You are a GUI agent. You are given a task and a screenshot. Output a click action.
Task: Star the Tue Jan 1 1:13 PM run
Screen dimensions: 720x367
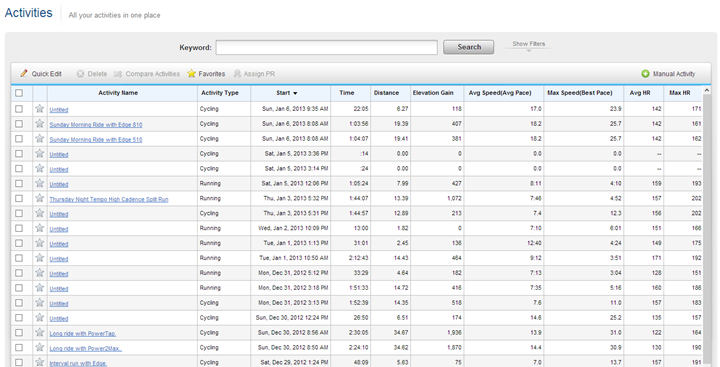tap(39, 243)
